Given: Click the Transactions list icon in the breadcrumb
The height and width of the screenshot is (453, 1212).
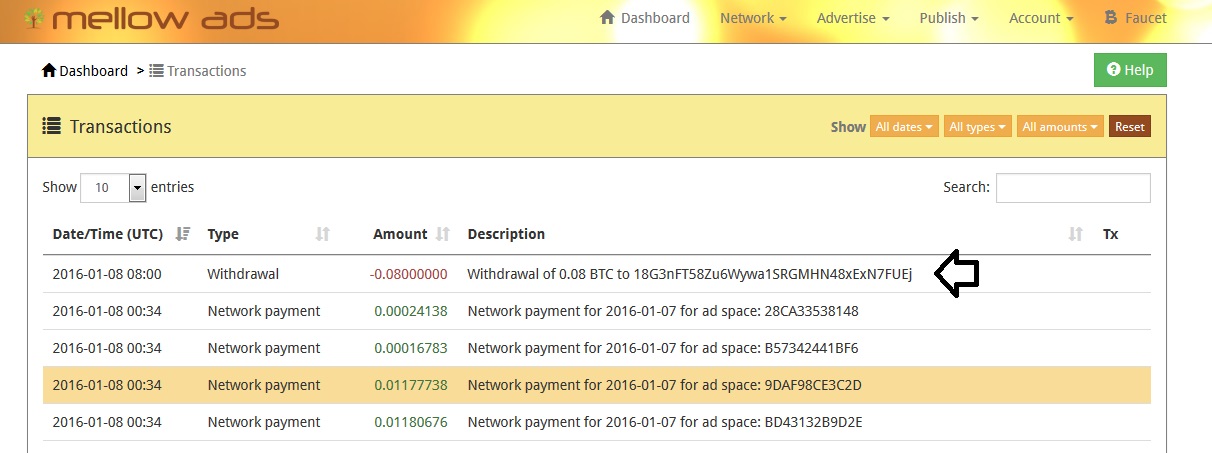Looking at the screenshot, I should click(156, 71).
